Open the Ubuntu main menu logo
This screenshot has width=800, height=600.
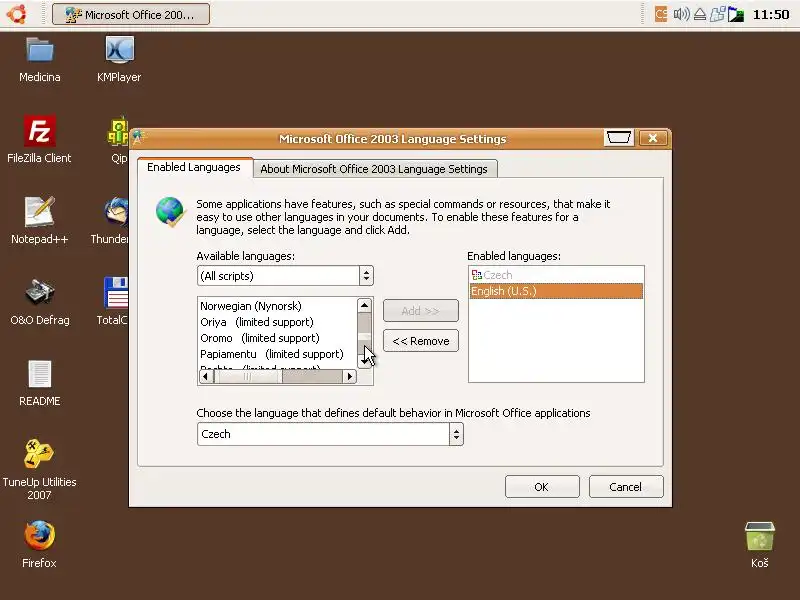16,14
